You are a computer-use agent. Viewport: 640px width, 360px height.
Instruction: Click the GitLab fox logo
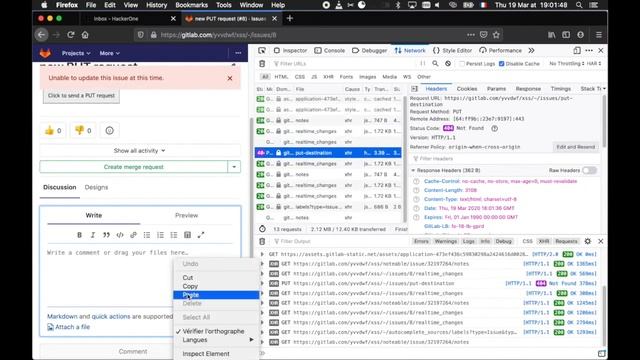coord(45,53)
